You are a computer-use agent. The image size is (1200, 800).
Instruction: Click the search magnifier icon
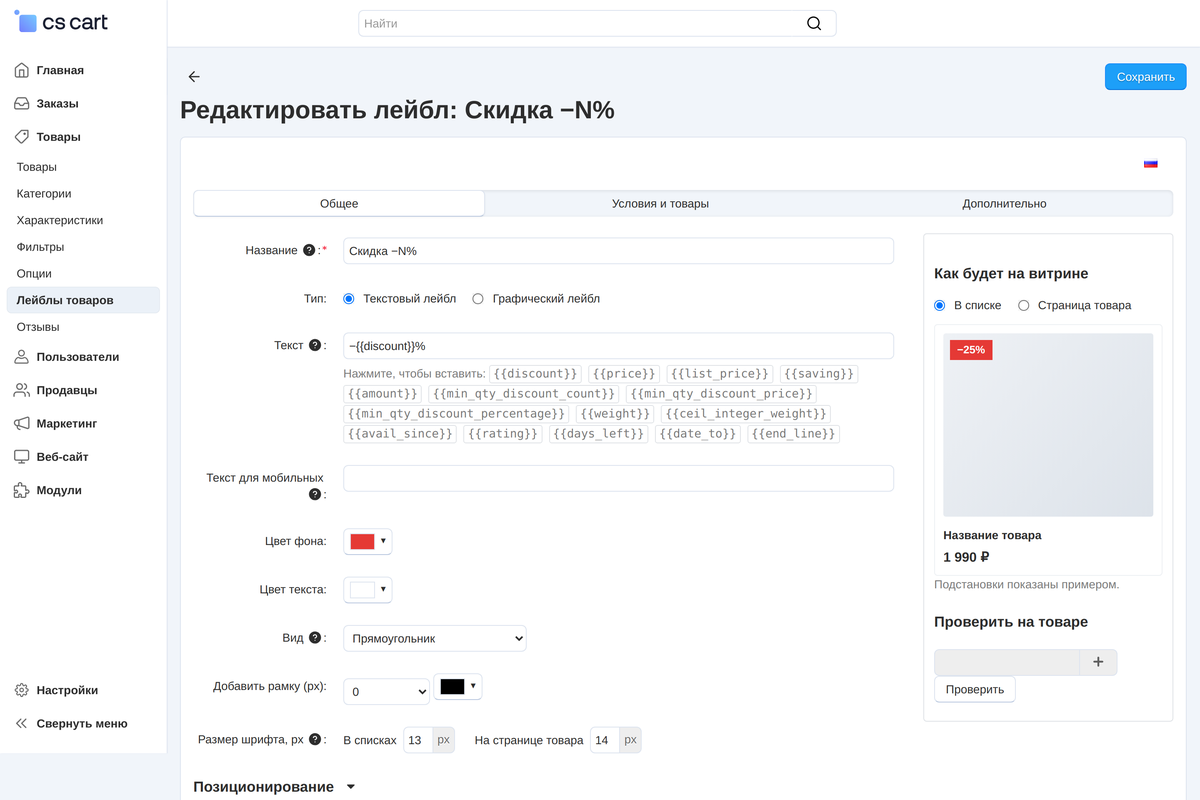click(x=814, y=23)
